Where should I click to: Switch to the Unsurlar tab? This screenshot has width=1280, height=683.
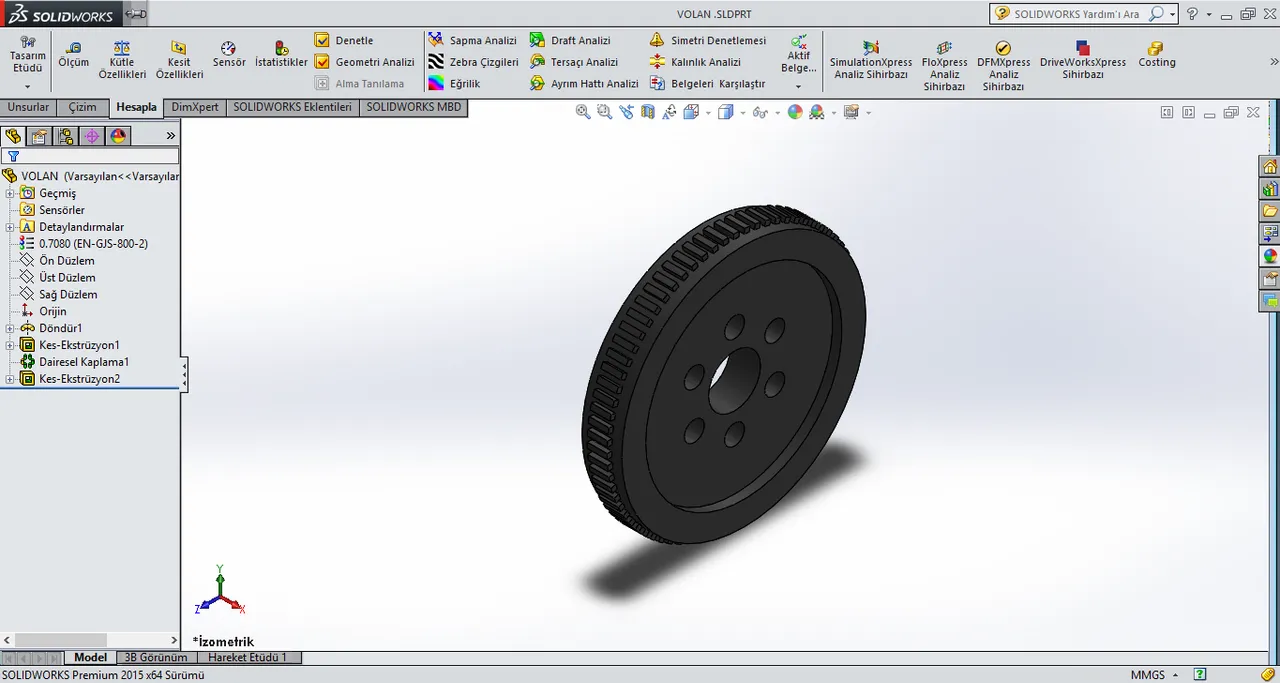(28, 107)
